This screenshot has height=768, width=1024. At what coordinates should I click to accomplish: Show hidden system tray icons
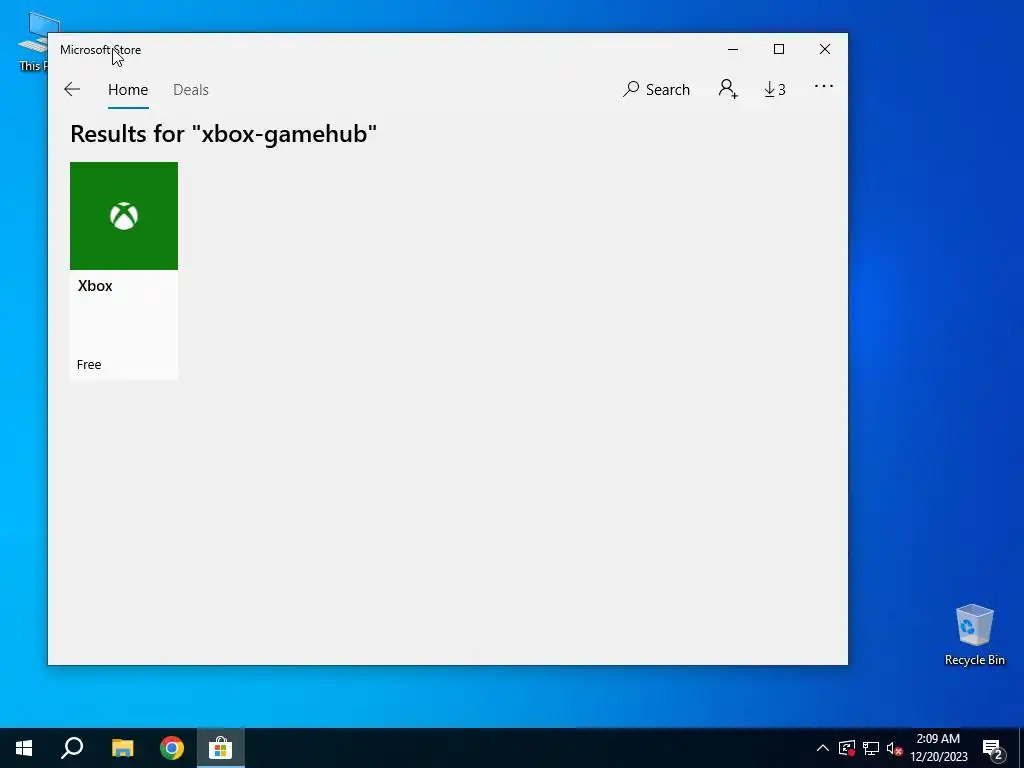(x=823, y=748)
